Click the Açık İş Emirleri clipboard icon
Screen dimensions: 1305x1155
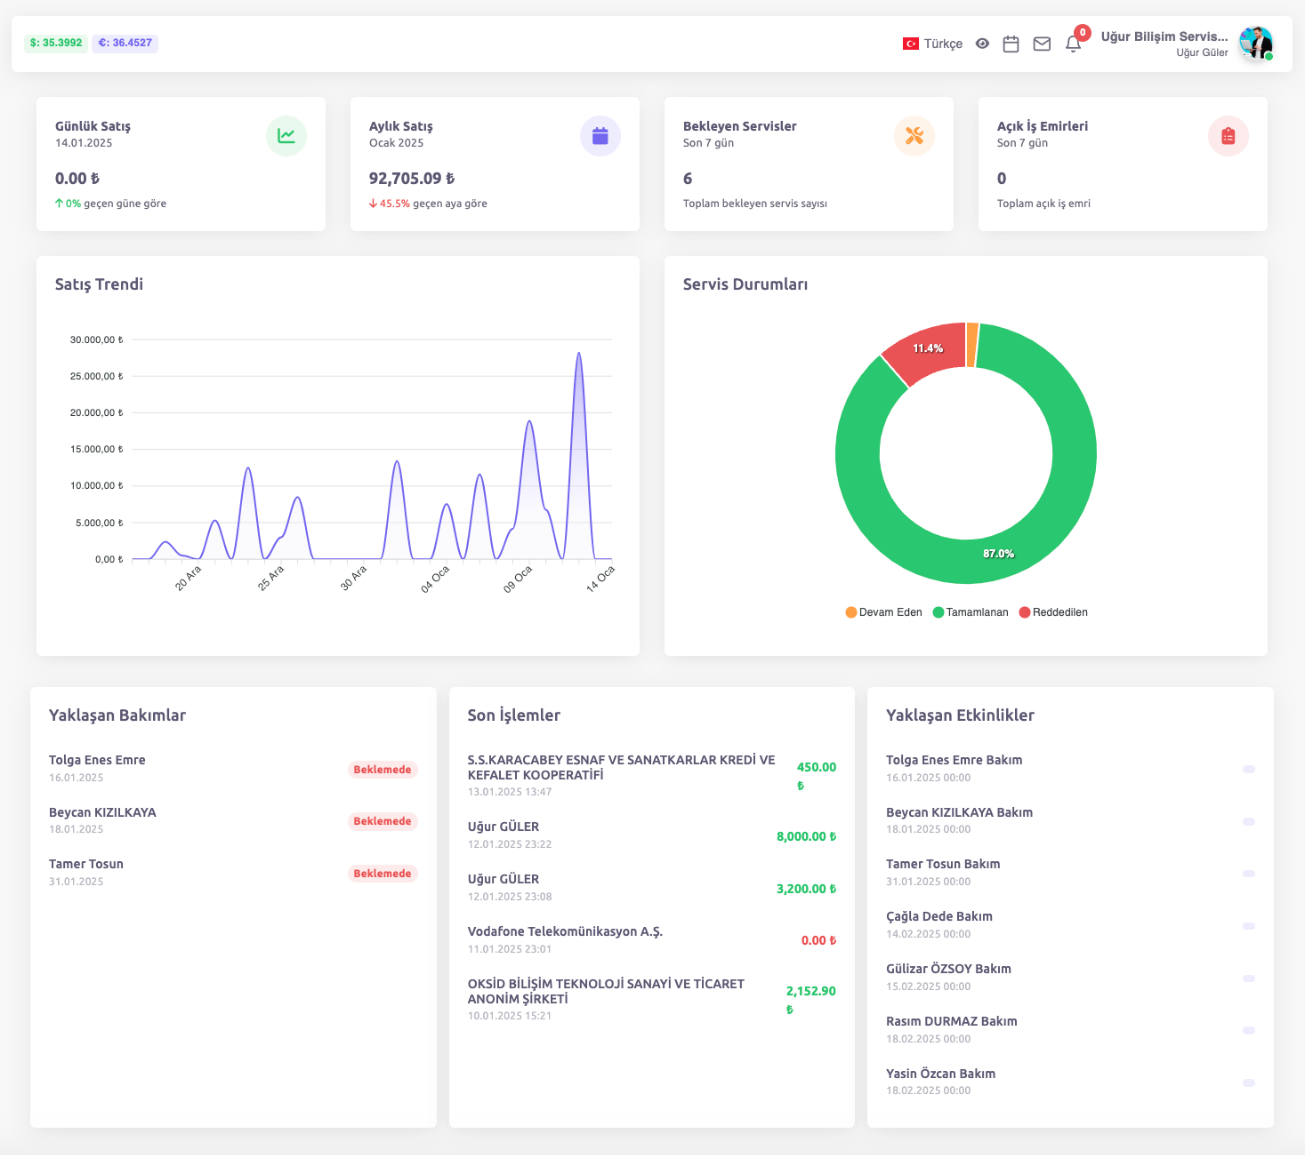[1228, 136]
